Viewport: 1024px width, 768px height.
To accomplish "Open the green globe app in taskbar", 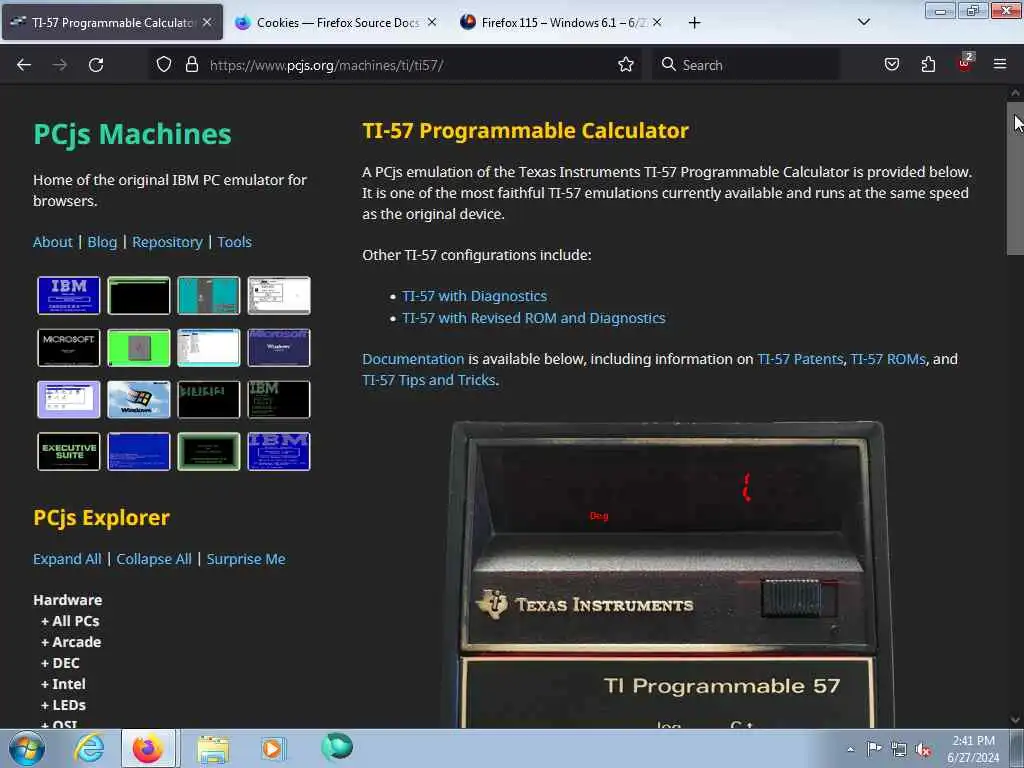I will click(x=337, y=746).
